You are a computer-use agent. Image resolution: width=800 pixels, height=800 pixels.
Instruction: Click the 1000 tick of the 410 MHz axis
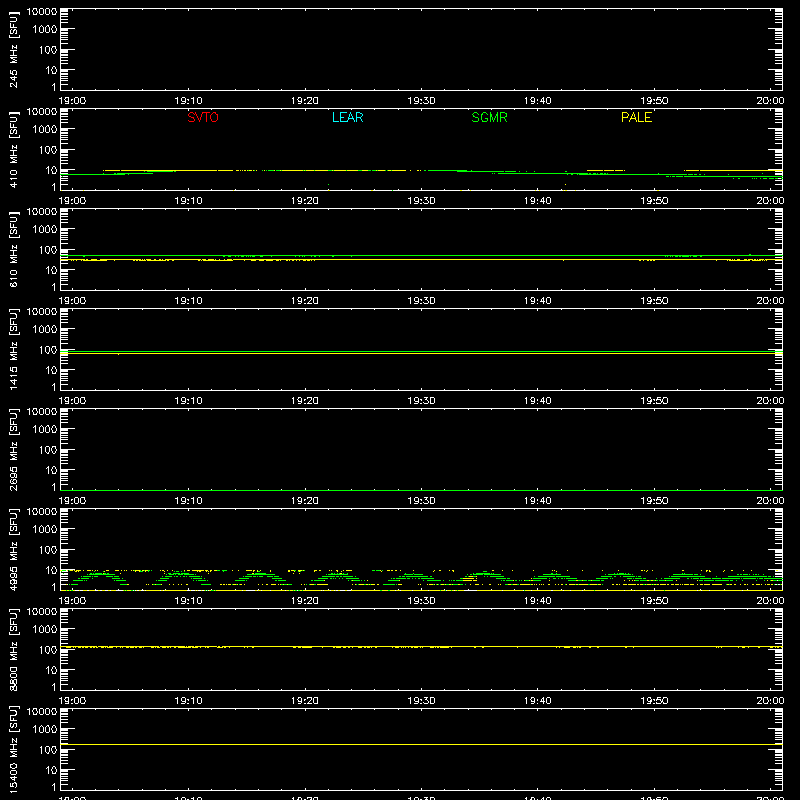45,130
